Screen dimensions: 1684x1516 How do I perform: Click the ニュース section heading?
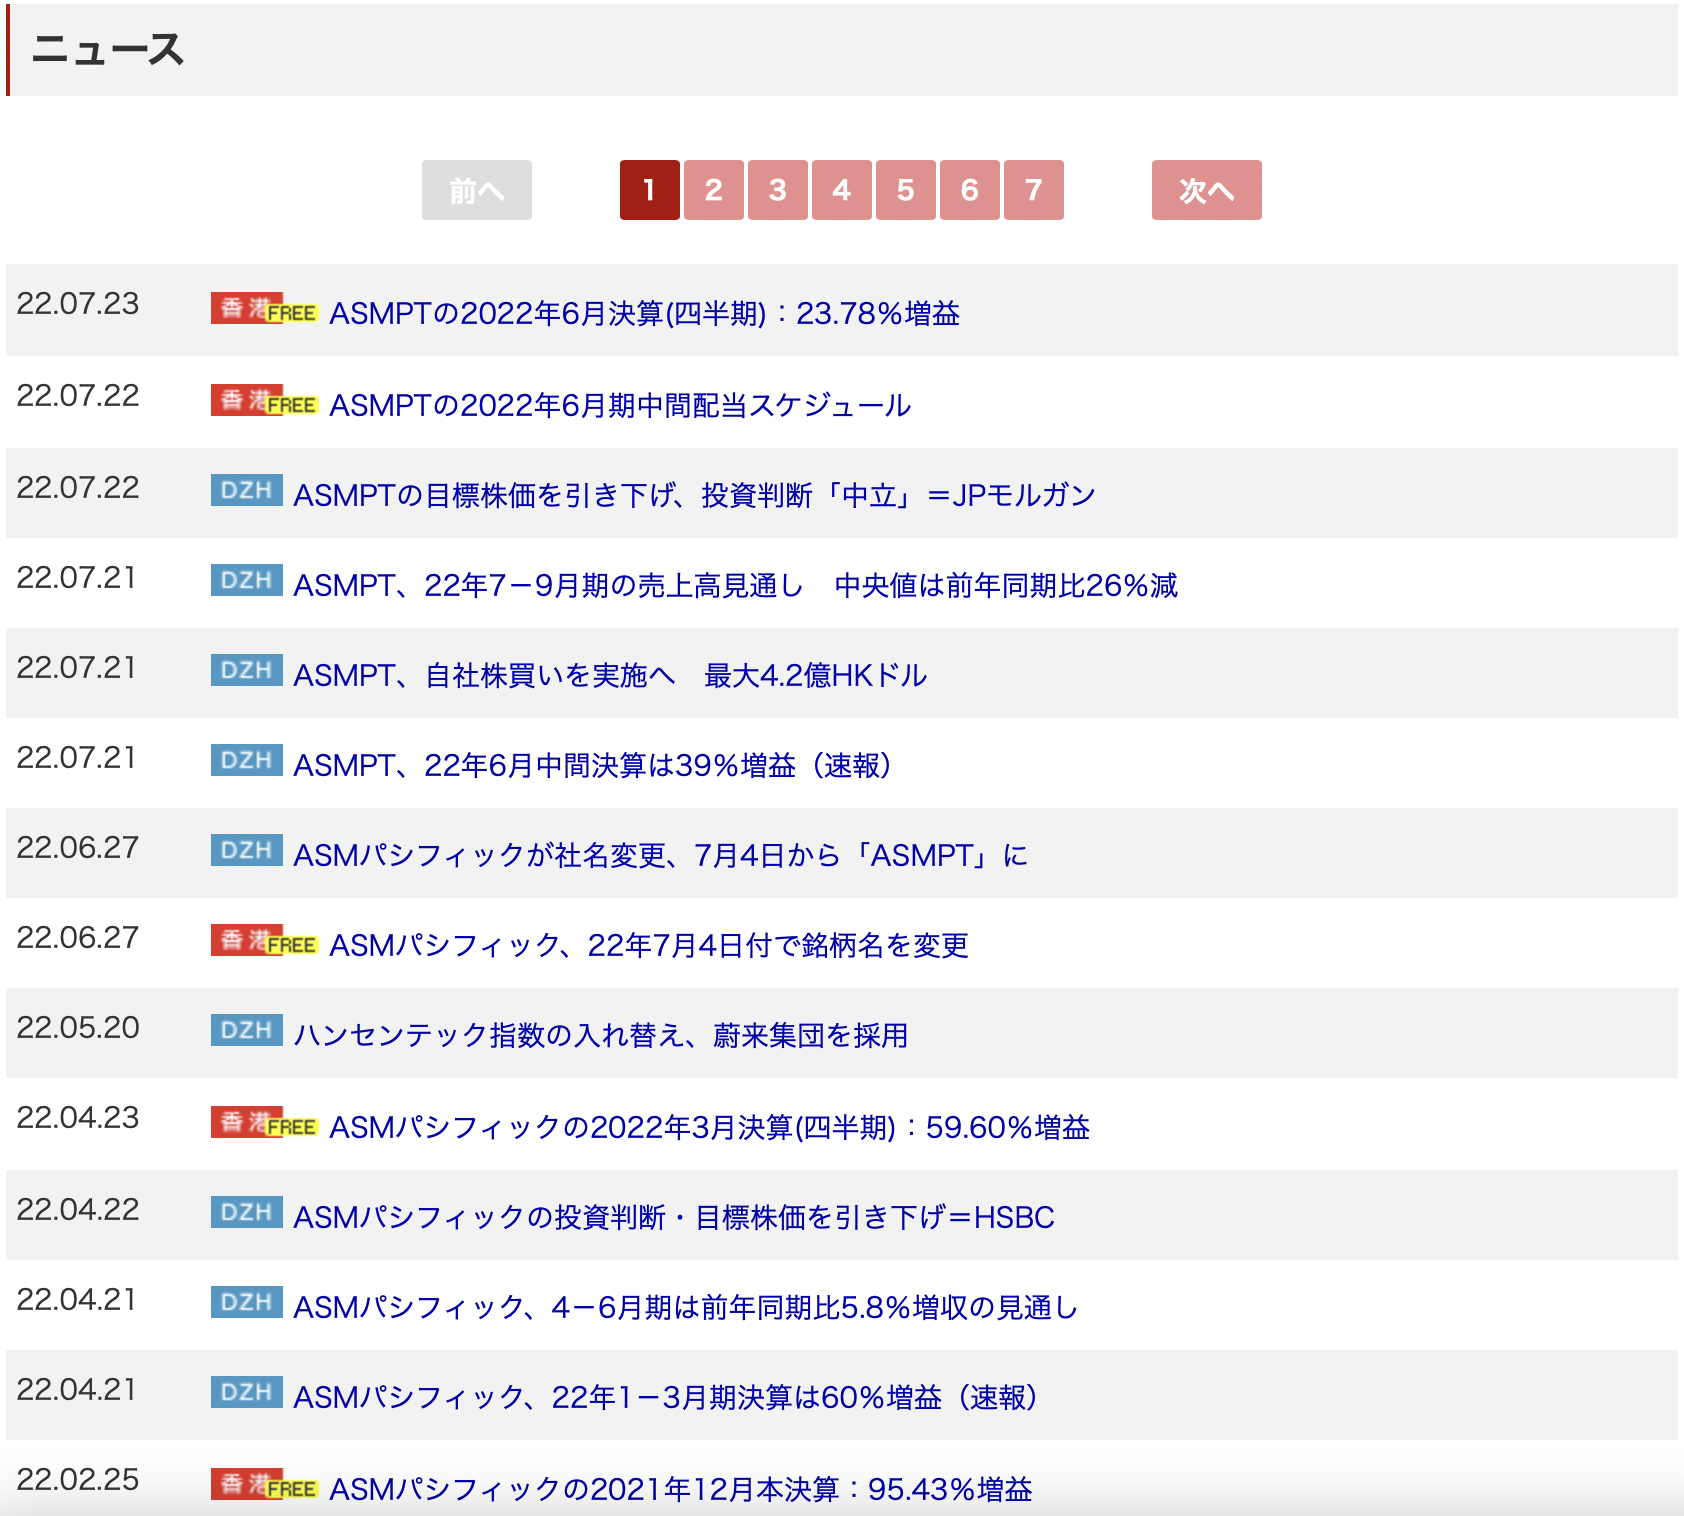click(108, 50)
